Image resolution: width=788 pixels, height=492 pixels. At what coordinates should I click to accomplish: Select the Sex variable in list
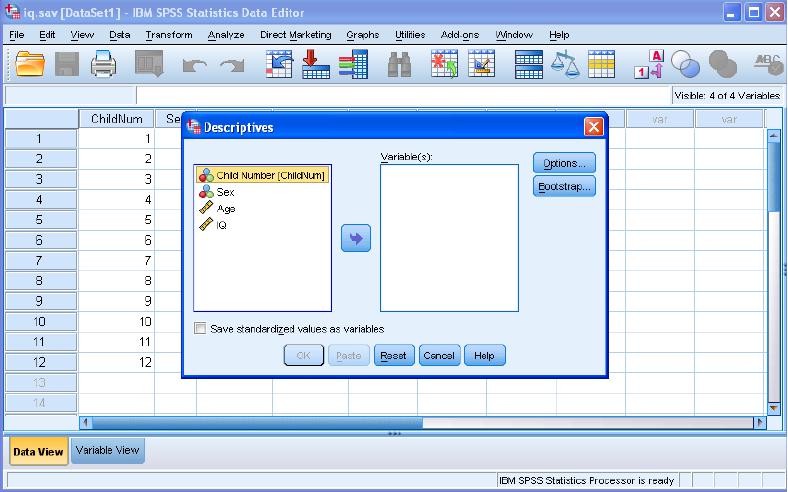(225, 192)
